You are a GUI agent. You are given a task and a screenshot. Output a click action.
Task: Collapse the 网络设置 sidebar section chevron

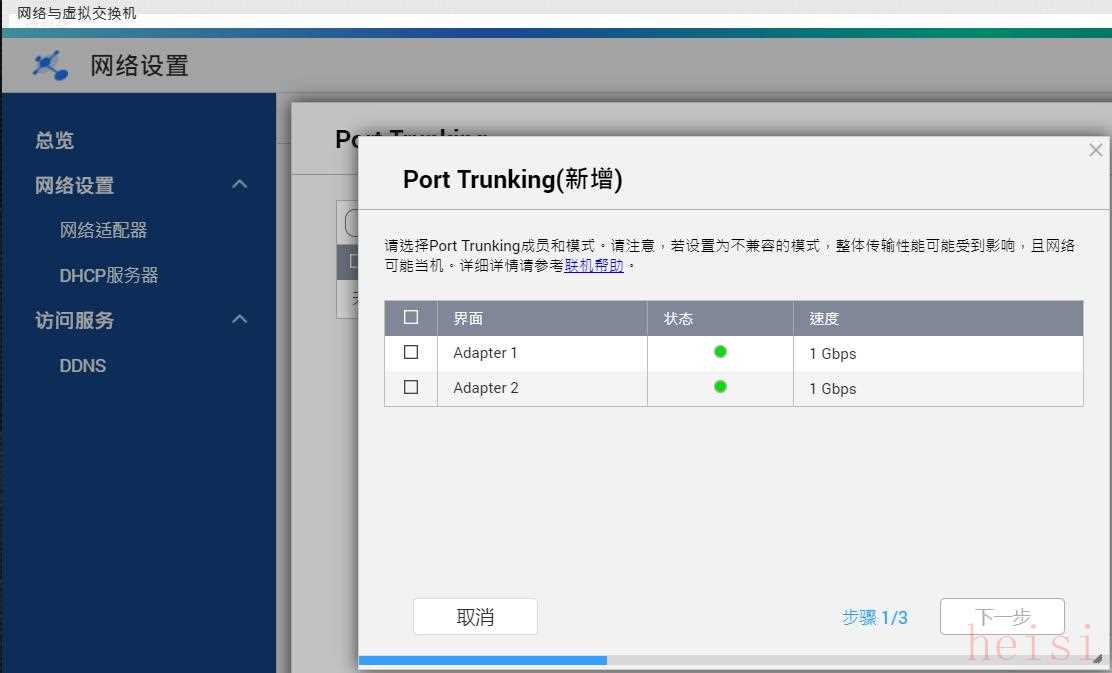point(239,185)
